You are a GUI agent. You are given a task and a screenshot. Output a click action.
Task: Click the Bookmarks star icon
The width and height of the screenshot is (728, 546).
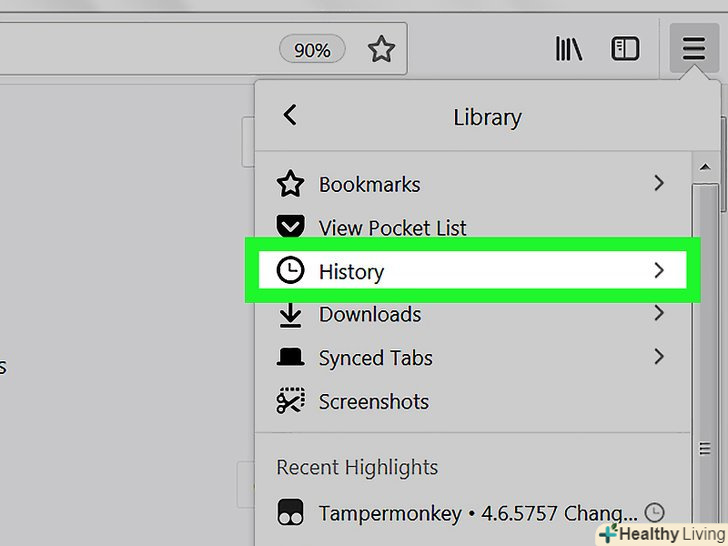(290, 184)
